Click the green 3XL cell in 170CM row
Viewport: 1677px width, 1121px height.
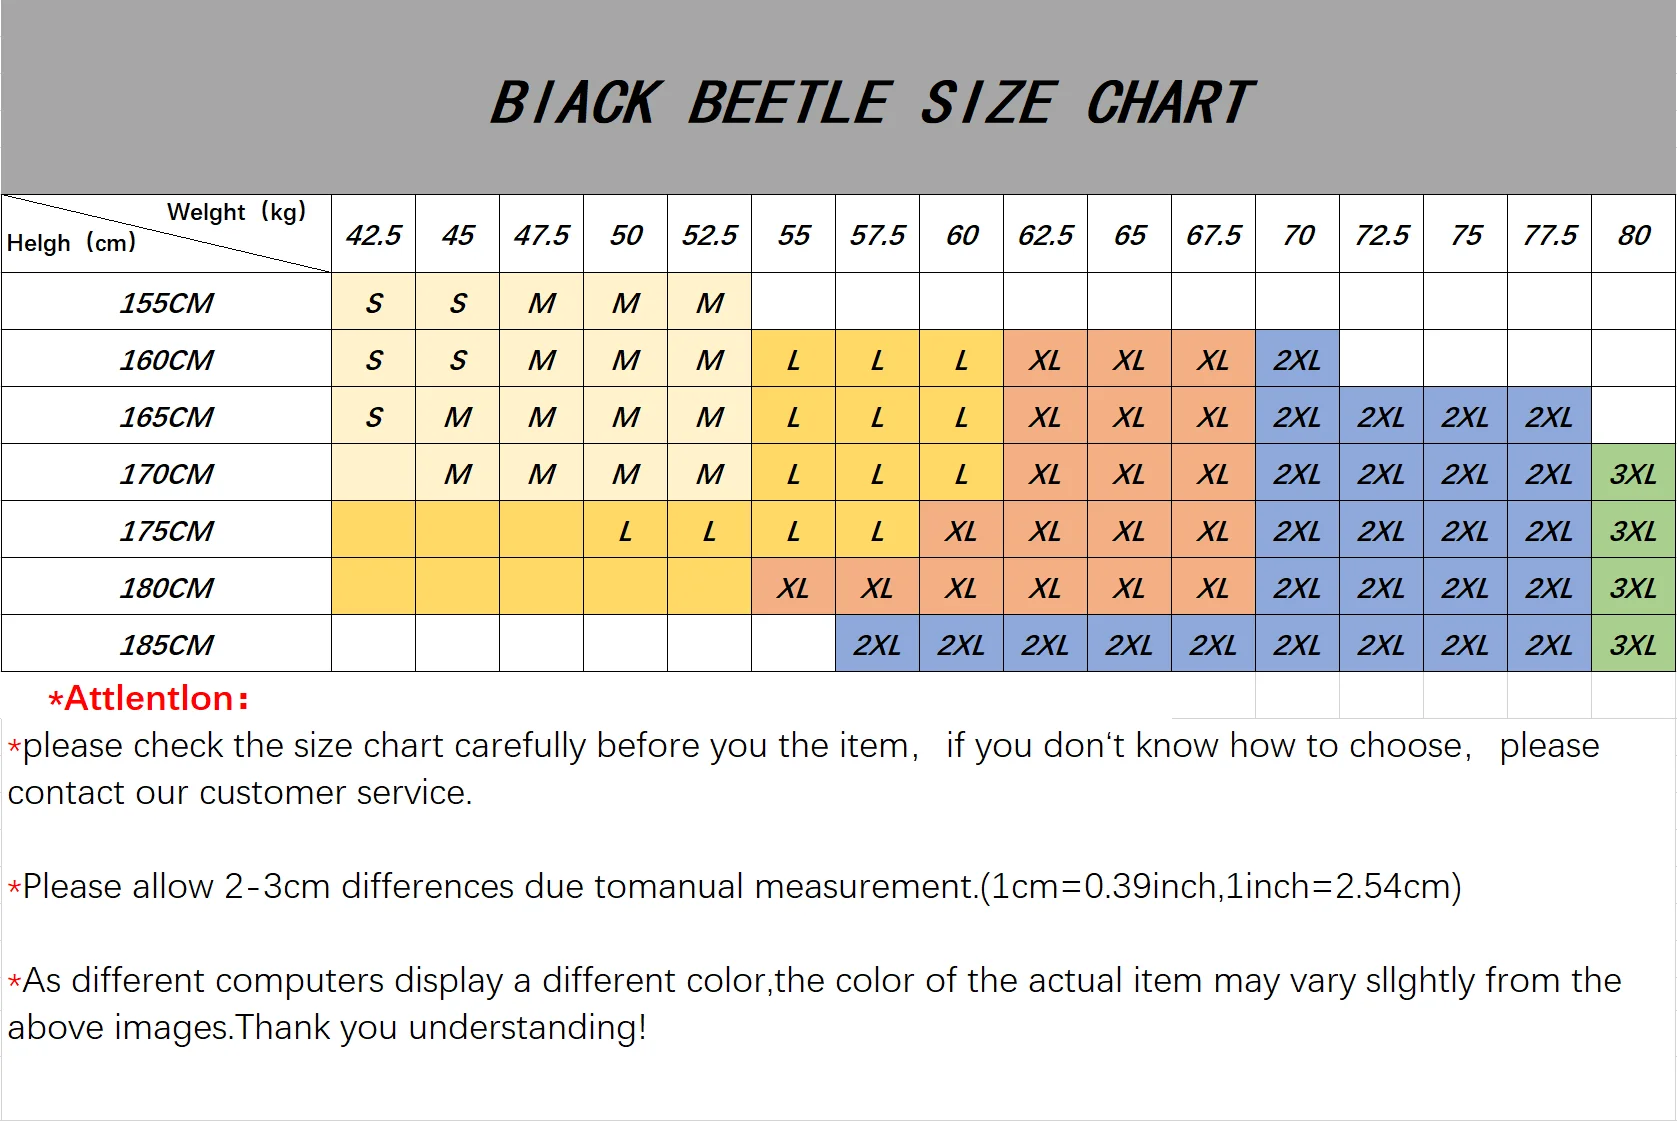(x=1633, y=474)
